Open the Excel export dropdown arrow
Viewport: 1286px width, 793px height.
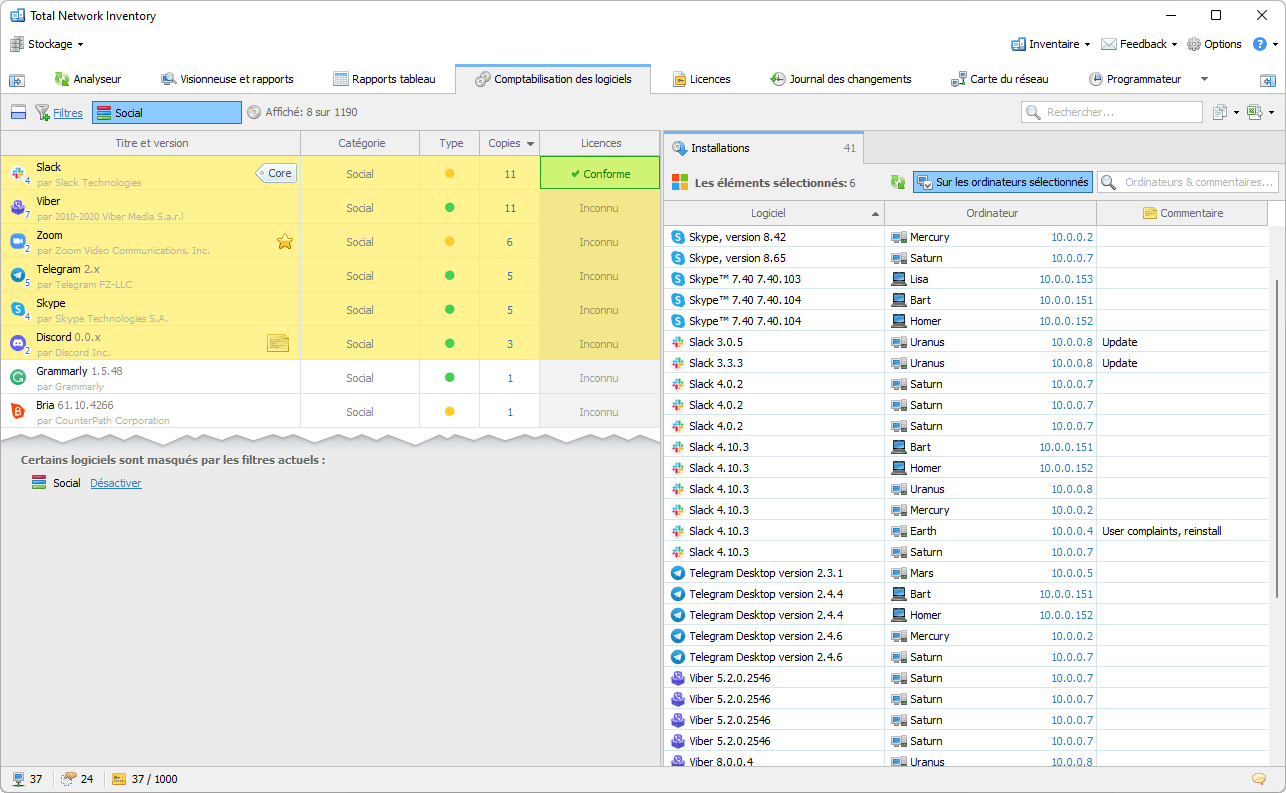1270,113
